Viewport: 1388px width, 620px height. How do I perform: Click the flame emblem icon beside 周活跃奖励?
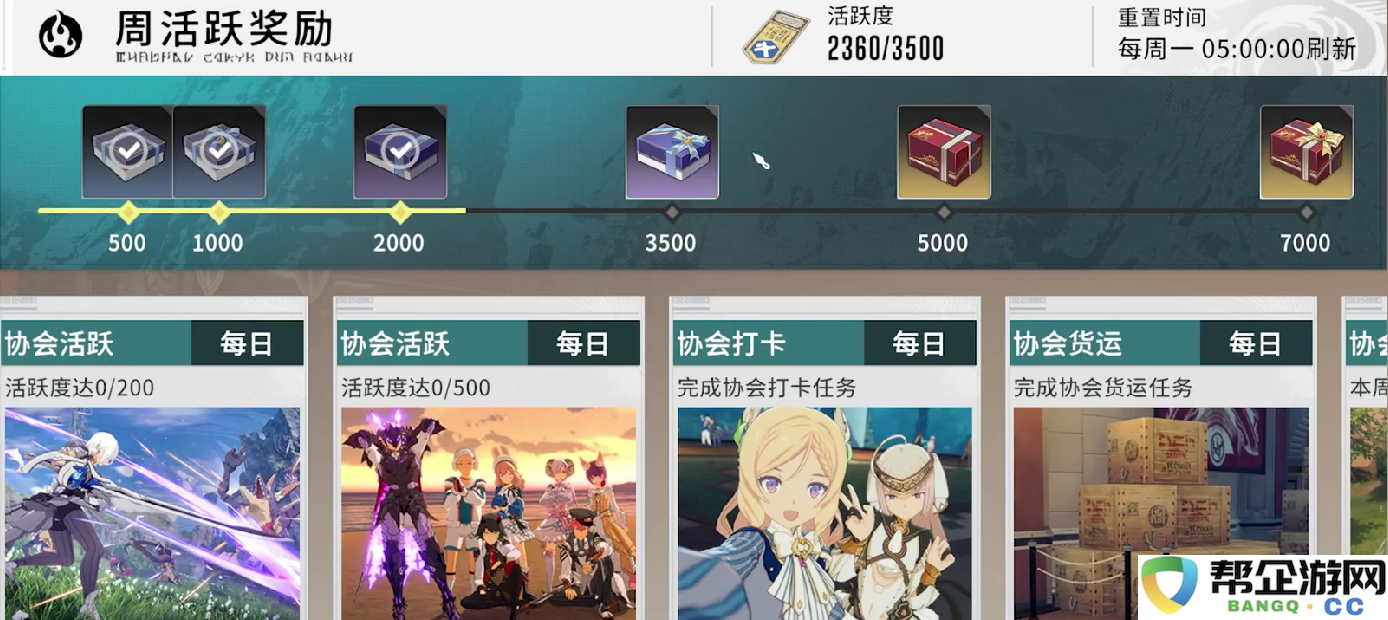(x=61, y=35)
